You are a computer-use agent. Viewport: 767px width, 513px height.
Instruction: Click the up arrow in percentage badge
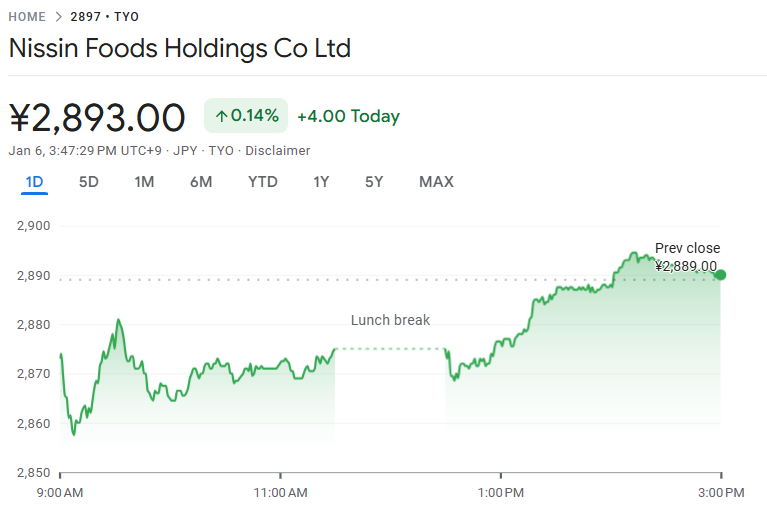click(221, 116)
